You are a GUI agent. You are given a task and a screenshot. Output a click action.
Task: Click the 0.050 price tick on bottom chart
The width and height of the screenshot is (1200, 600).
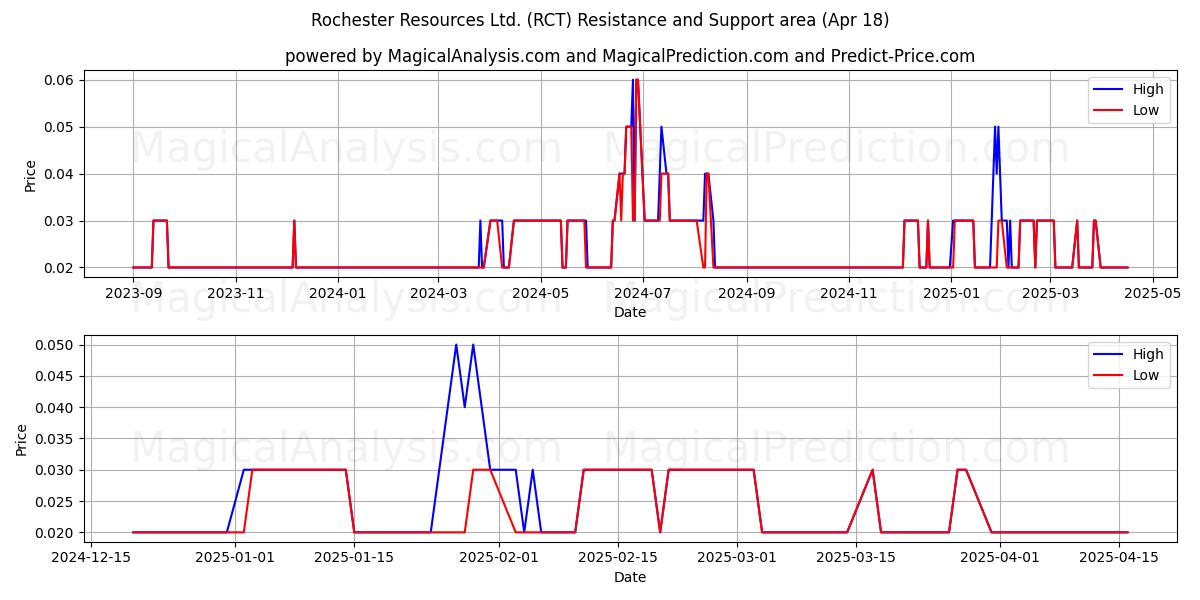click(x=57, y=345)
